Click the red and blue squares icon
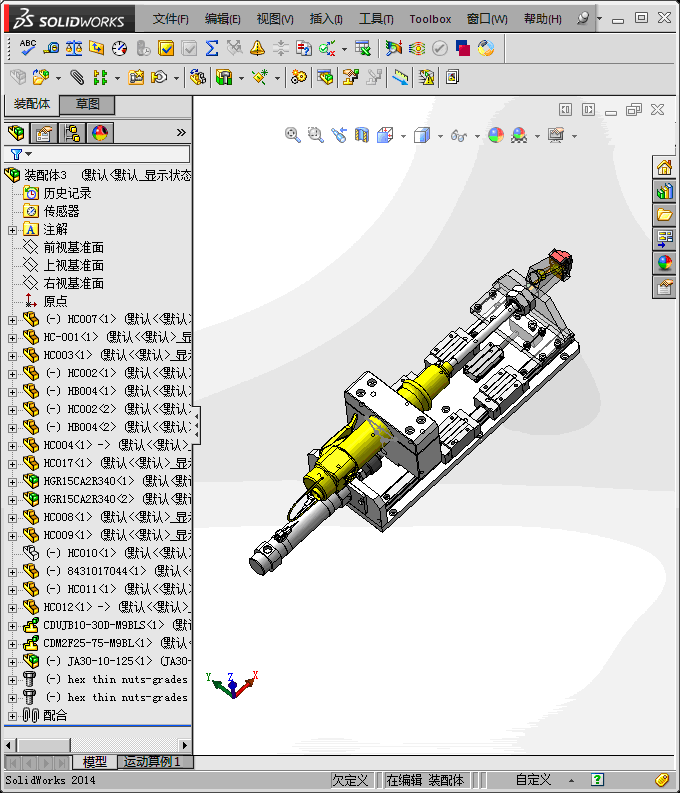The width and height of the screenshot is (680, 793). point(463,48)
